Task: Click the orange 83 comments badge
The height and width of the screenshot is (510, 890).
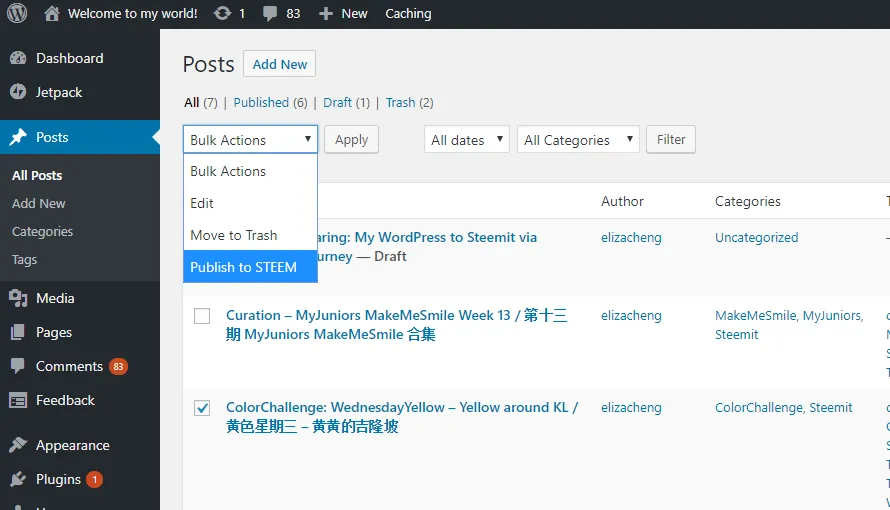Action: (x=118, y=366)
